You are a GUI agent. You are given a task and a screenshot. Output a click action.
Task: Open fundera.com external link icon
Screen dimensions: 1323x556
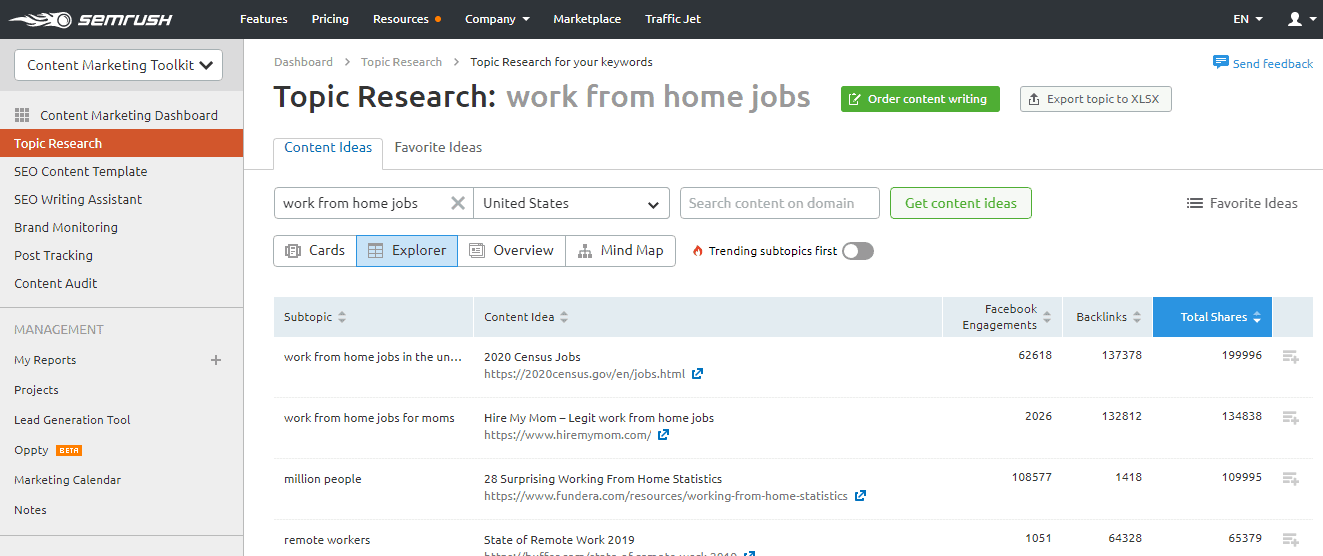(x=860, y=496)
